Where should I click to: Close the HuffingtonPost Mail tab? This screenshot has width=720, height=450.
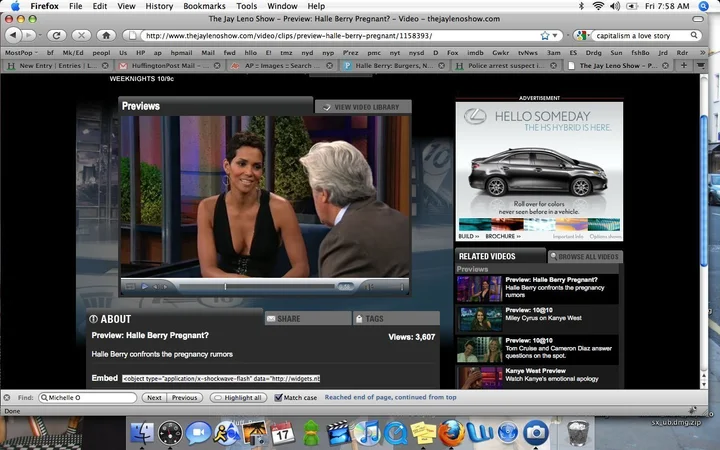(217, 66)
